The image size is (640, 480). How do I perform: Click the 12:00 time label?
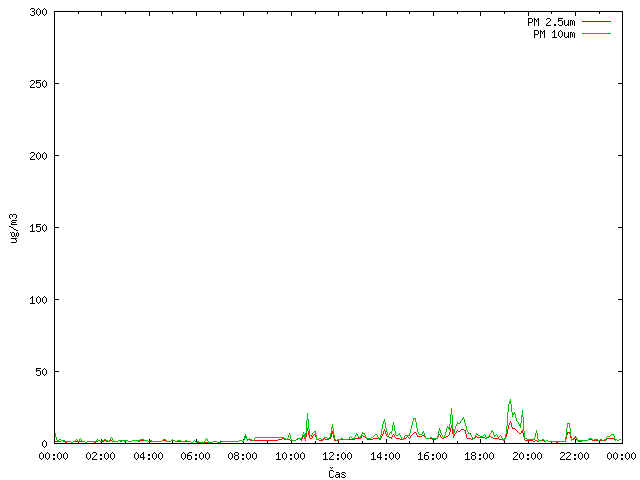tap(337, 456)
